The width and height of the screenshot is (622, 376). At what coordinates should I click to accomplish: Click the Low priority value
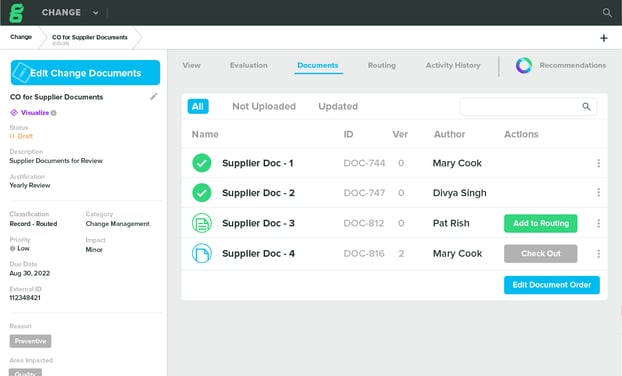tap(23, 248)
